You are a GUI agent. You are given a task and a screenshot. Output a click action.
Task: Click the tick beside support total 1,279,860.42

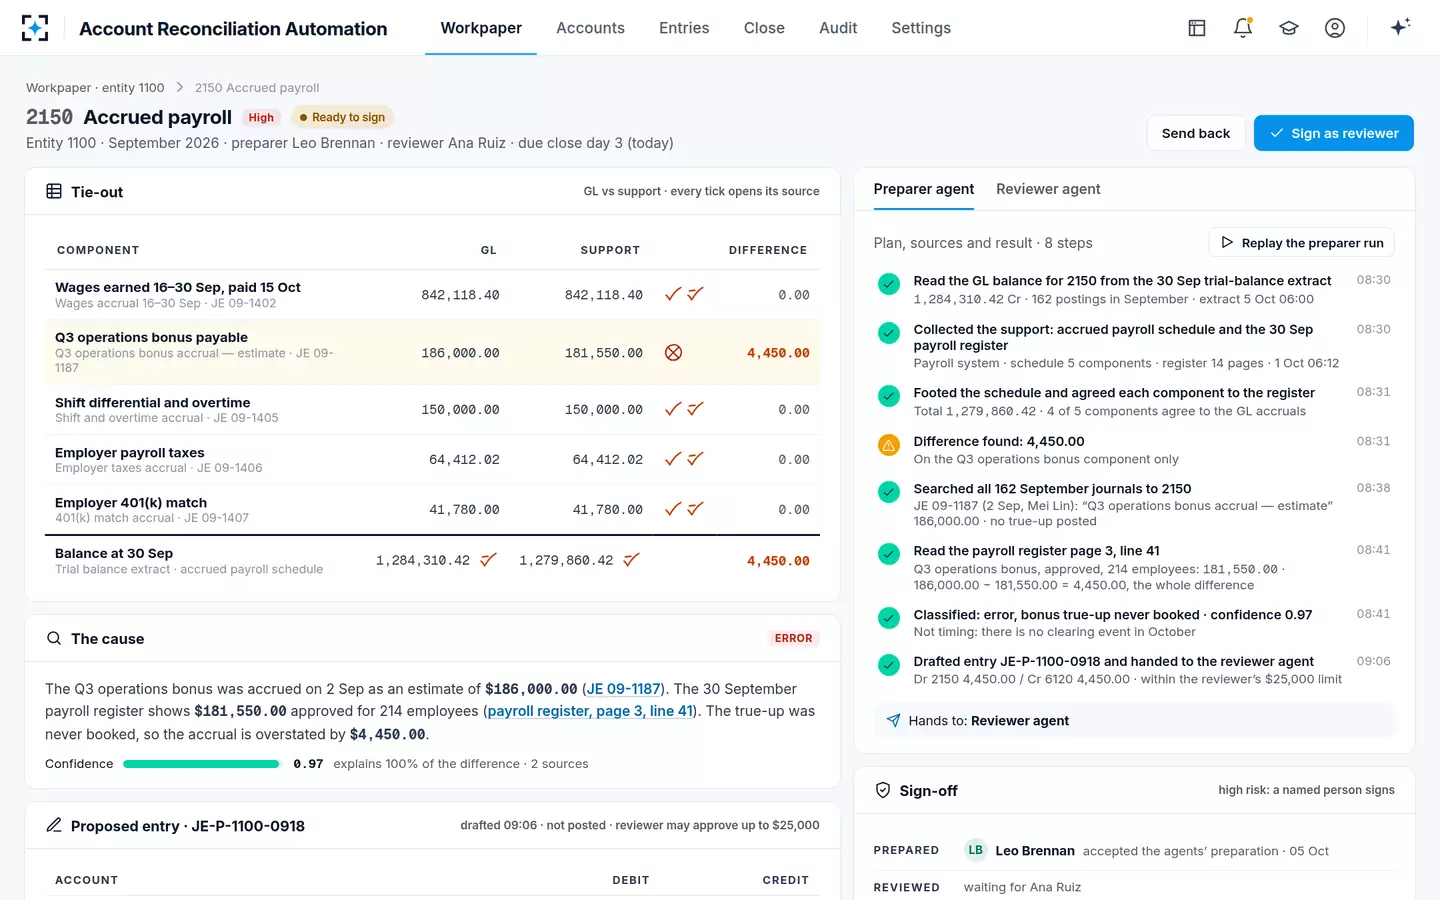tap(631, 560)
